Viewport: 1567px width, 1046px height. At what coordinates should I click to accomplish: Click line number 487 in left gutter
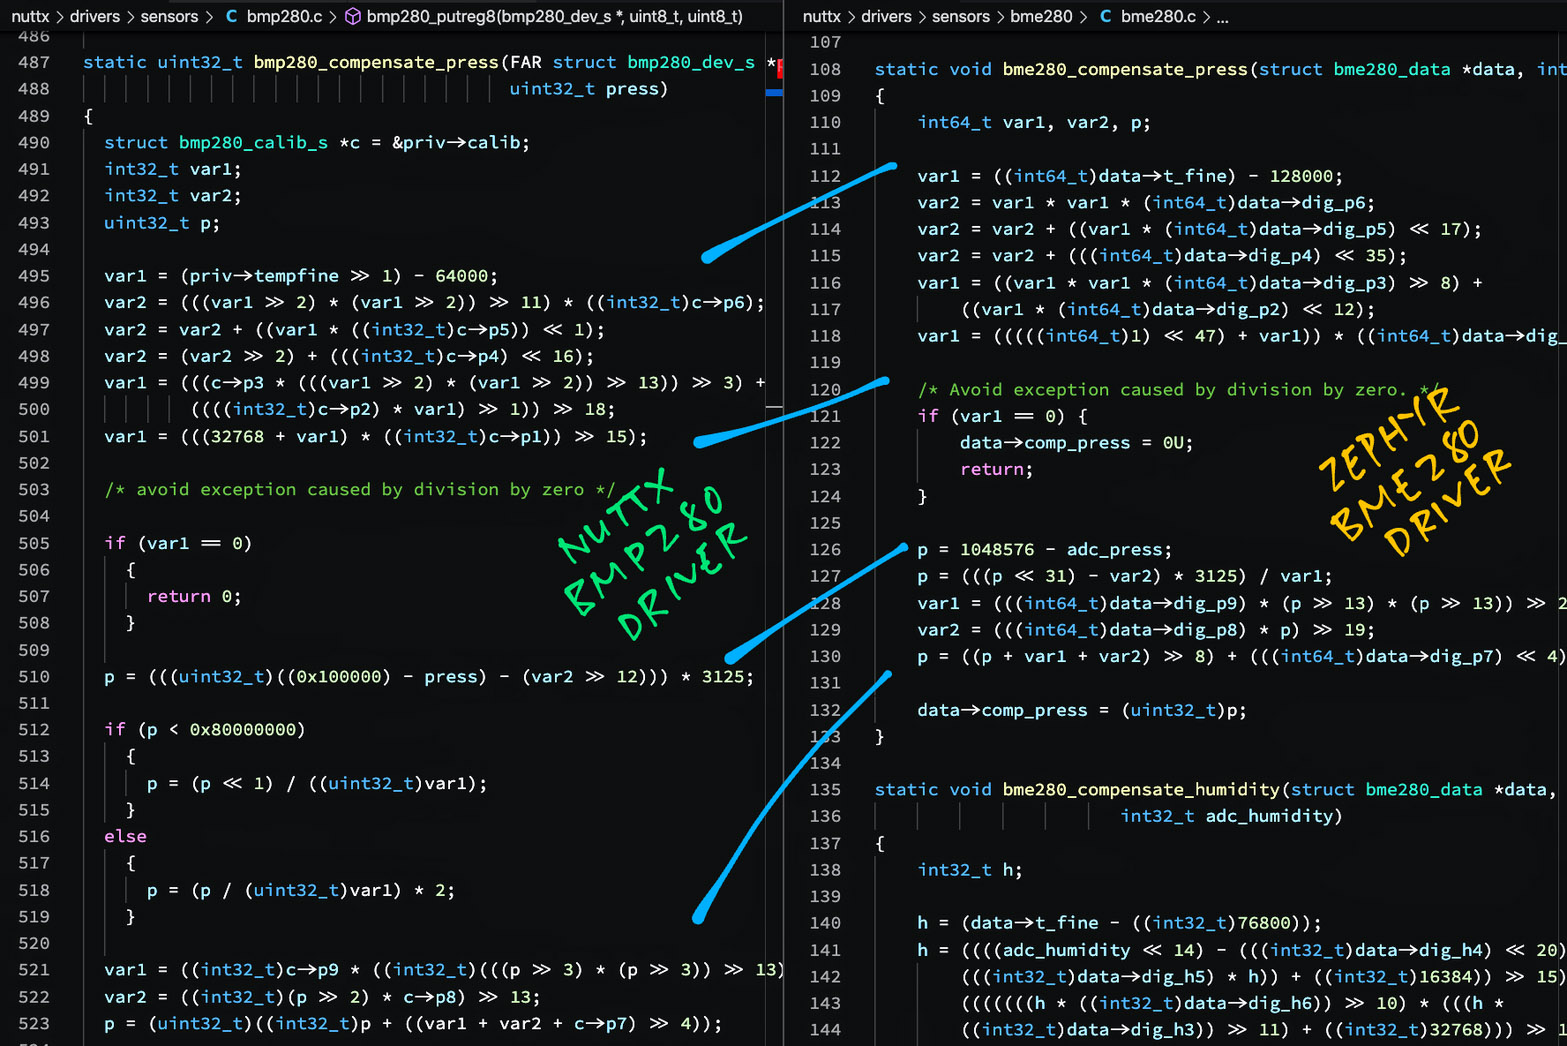(34, 62)
